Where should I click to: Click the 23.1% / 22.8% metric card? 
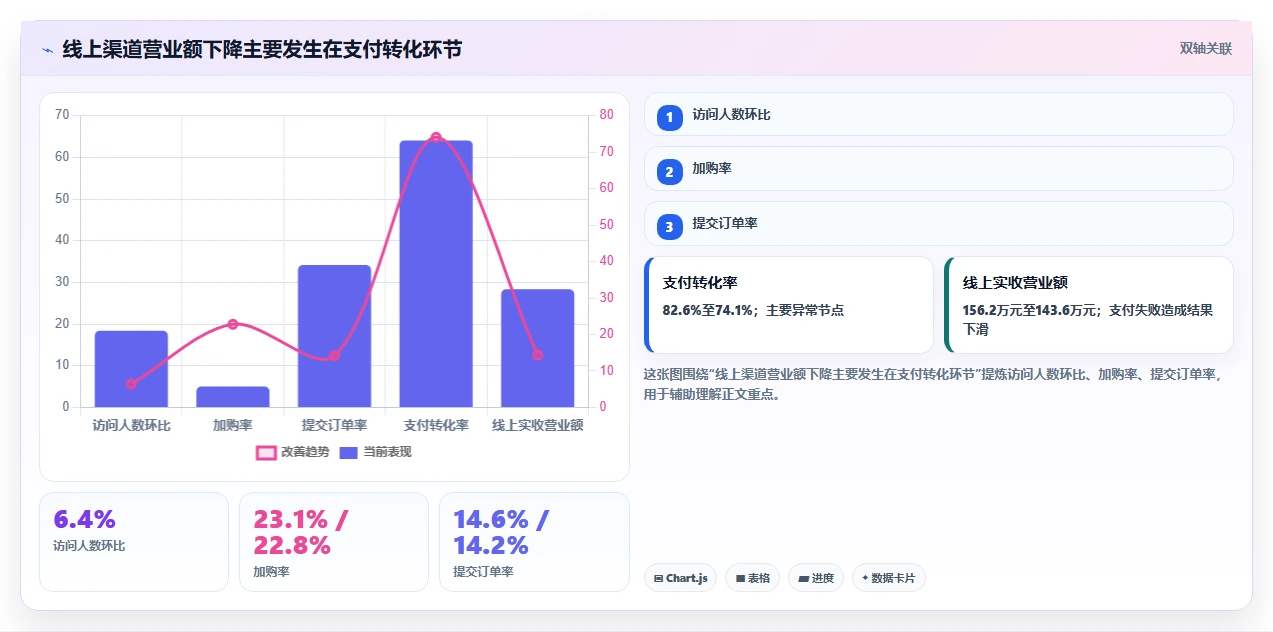334,542
